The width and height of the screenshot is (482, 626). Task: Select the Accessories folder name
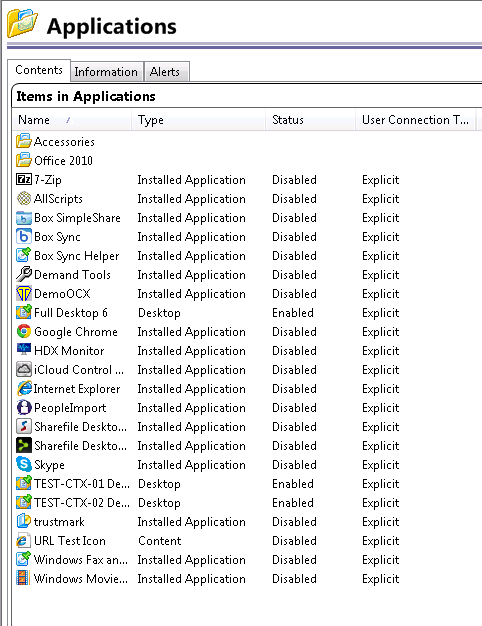pyautogui.click(x=64, y=142)
